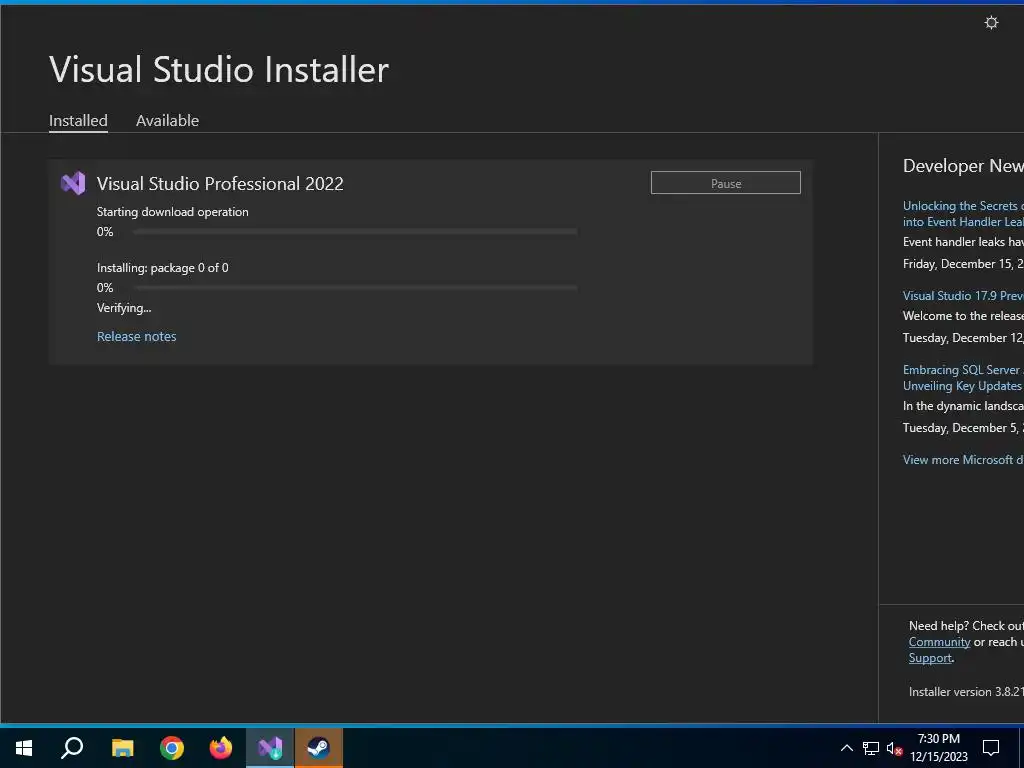The width and height of the screenshot is (1024, 768).
Task: Open the Developer Community link
Action: pyautogui.click(x=939, y=642)
